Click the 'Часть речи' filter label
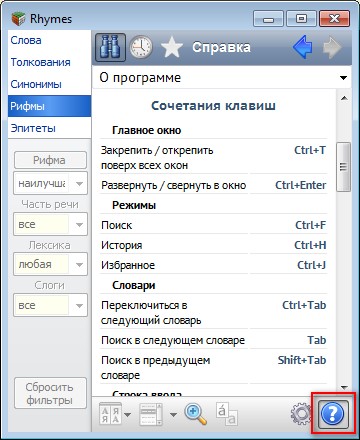This screenshot has height=440, width=360. point(50,204)
